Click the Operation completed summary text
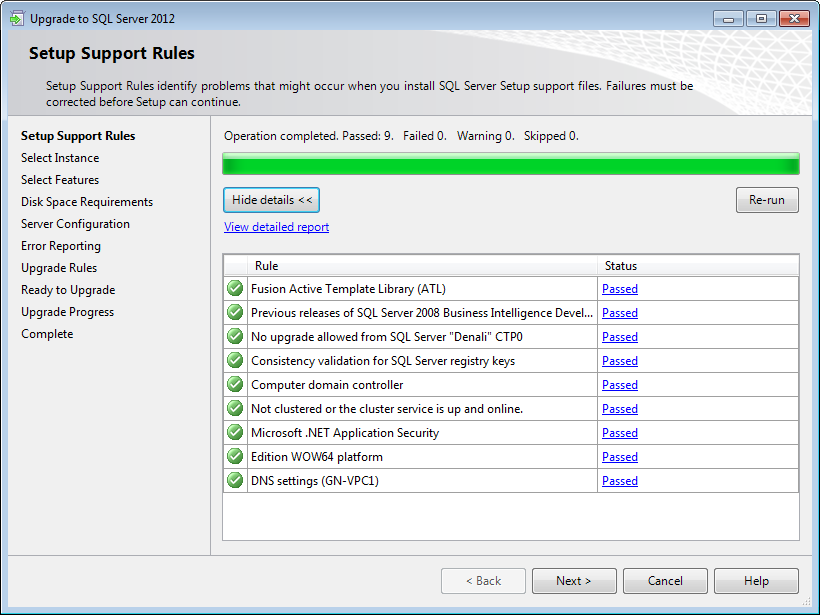The image size is (820, 615). click(x=401, y=136)
